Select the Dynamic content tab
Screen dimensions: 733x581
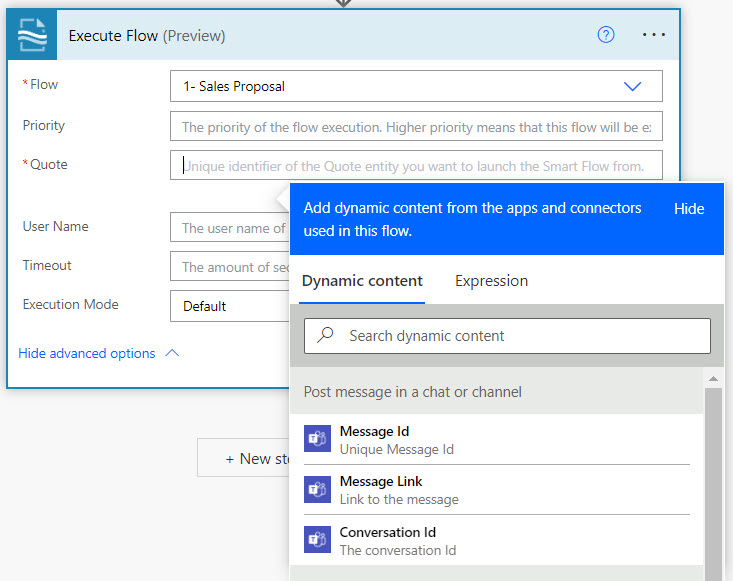coord(362,280)
